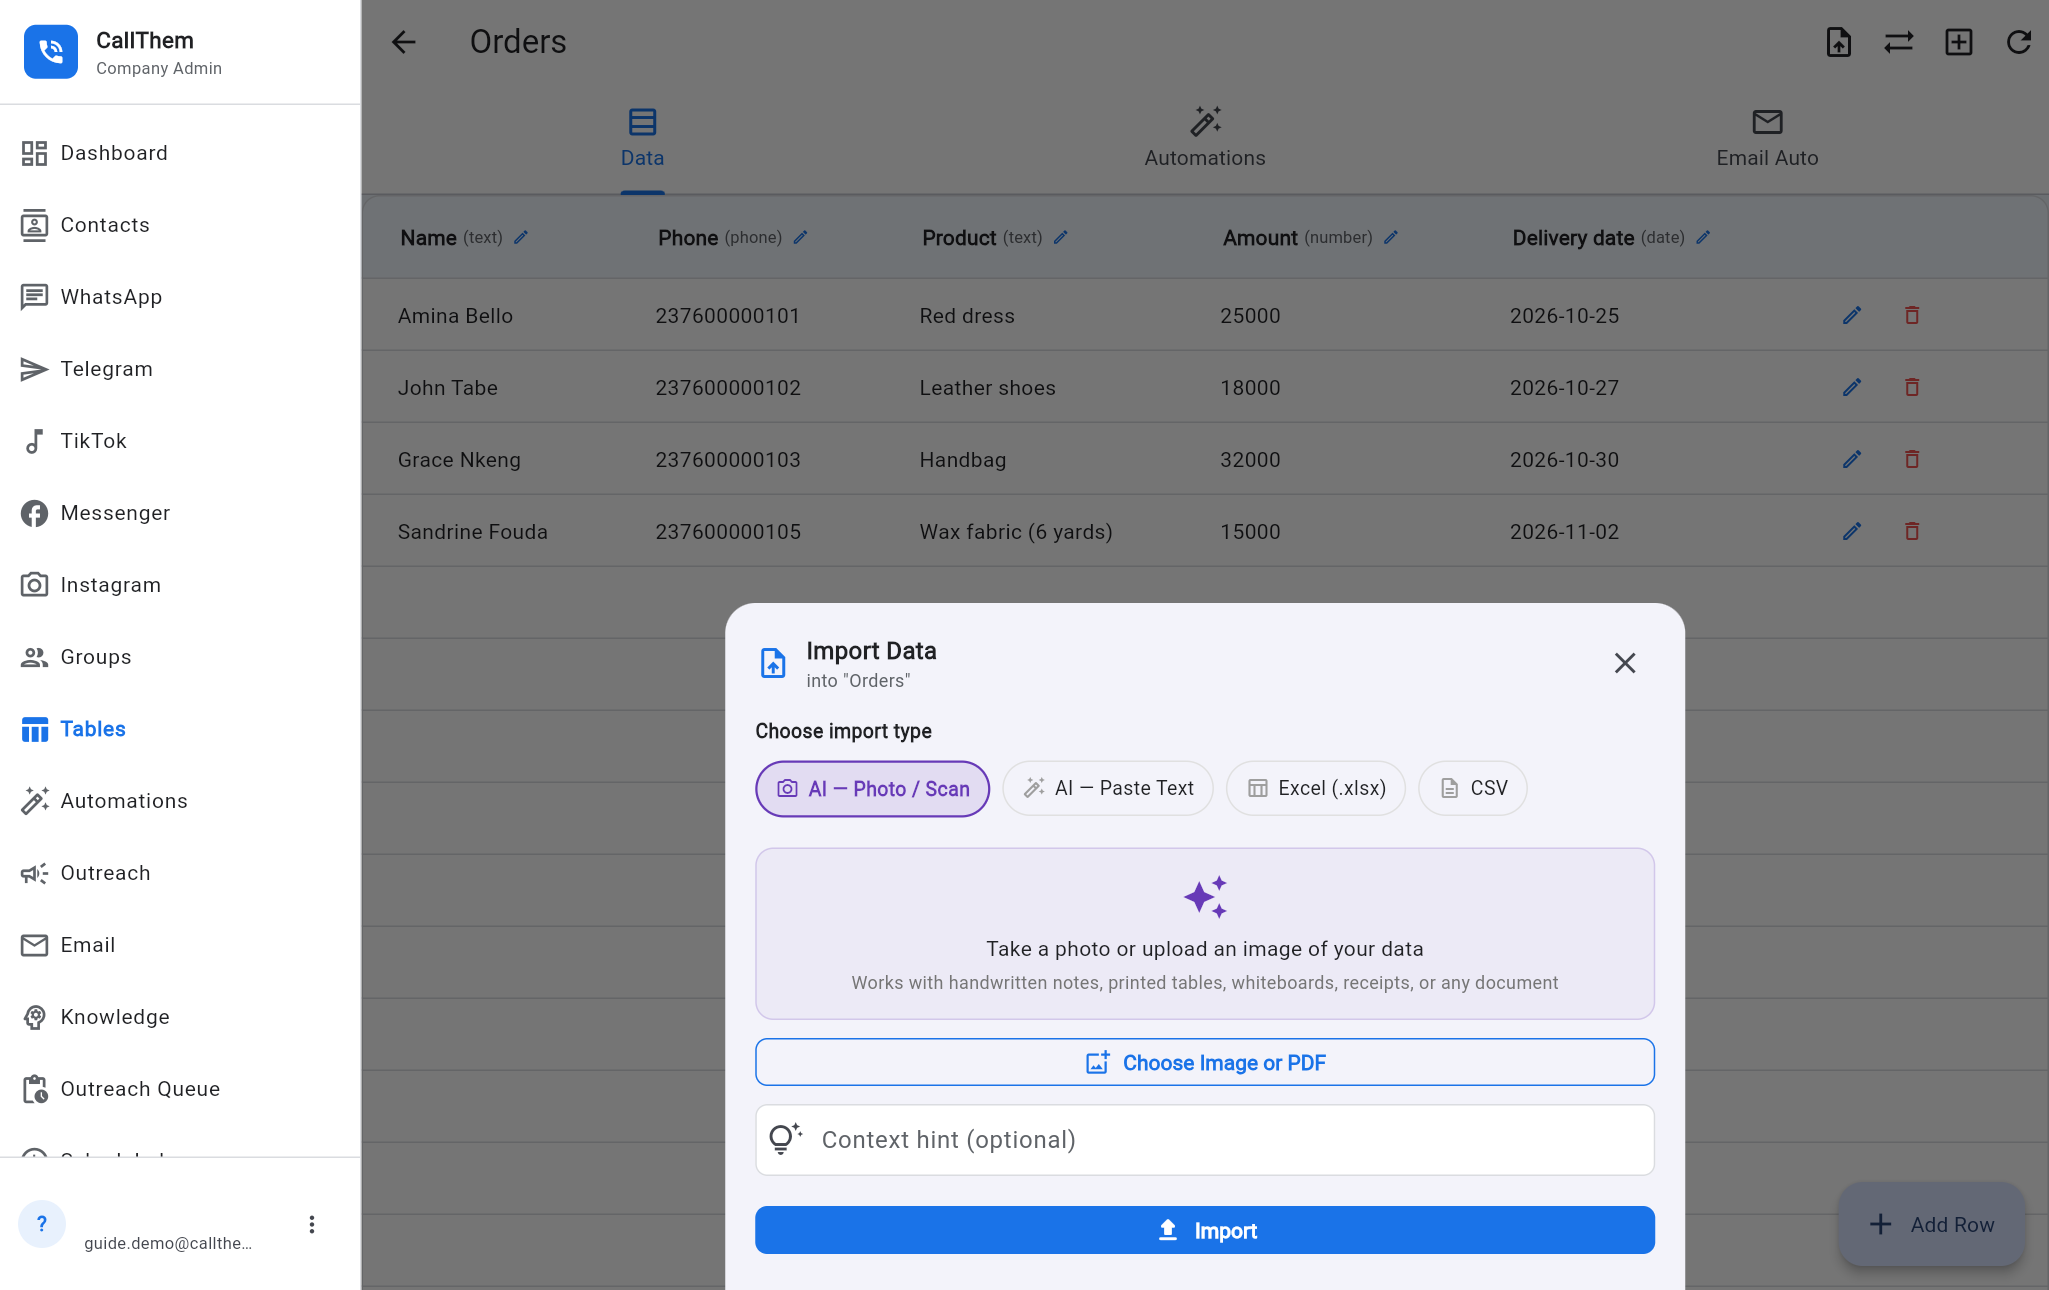Click the help question mark avatar
2049x1290 pixels.
42,1224
